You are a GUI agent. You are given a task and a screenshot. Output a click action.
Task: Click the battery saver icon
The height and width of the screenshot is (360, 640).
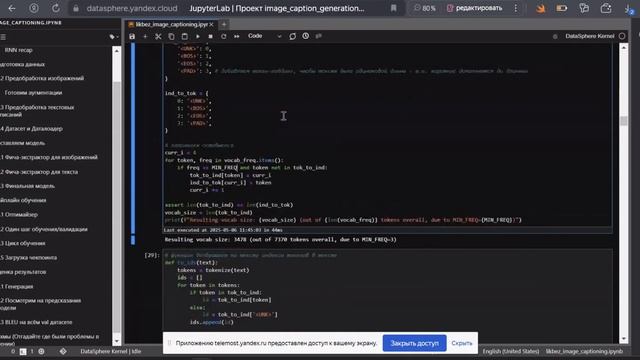coord(562,8)
